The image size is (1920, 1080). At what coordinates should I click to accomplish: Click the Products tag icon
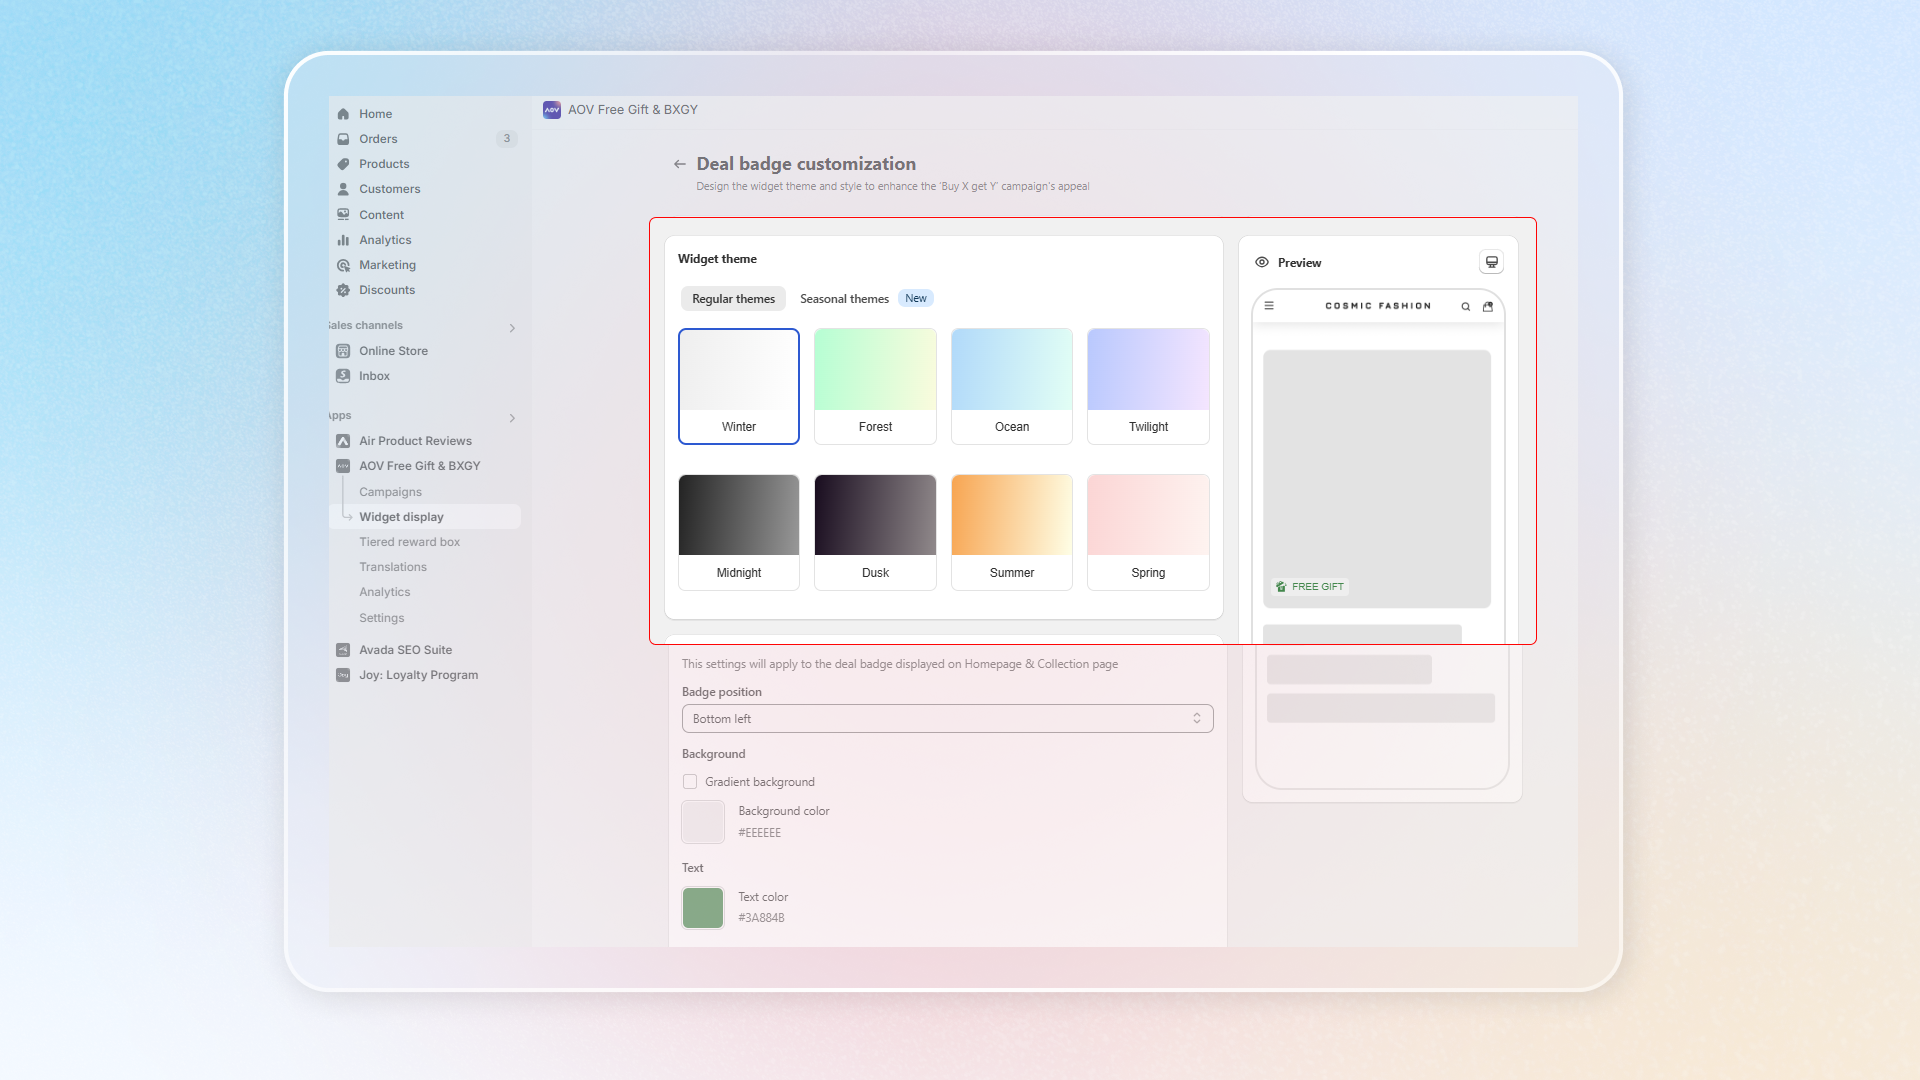point(343,164)
